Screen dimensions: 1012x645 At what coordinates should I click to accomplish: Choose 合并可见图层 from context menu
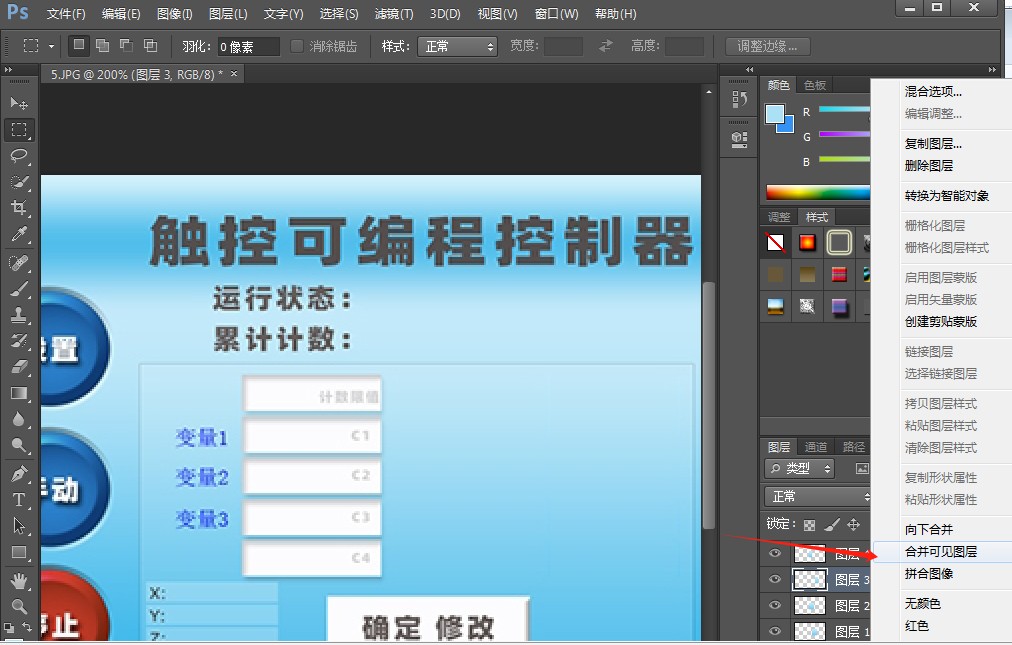coord(941,551)
